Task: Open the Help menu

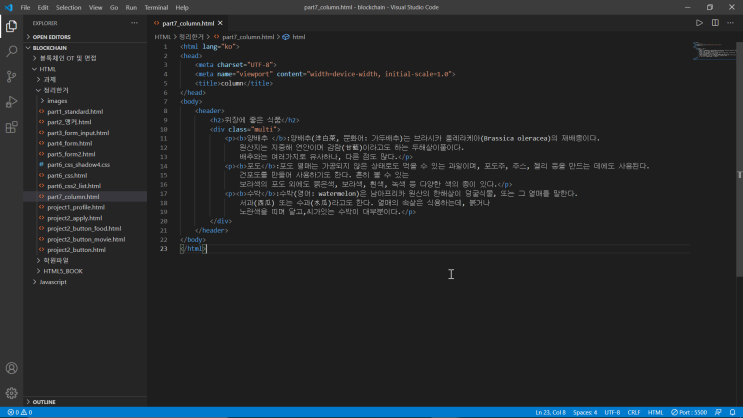Action: tap(182, 8)
